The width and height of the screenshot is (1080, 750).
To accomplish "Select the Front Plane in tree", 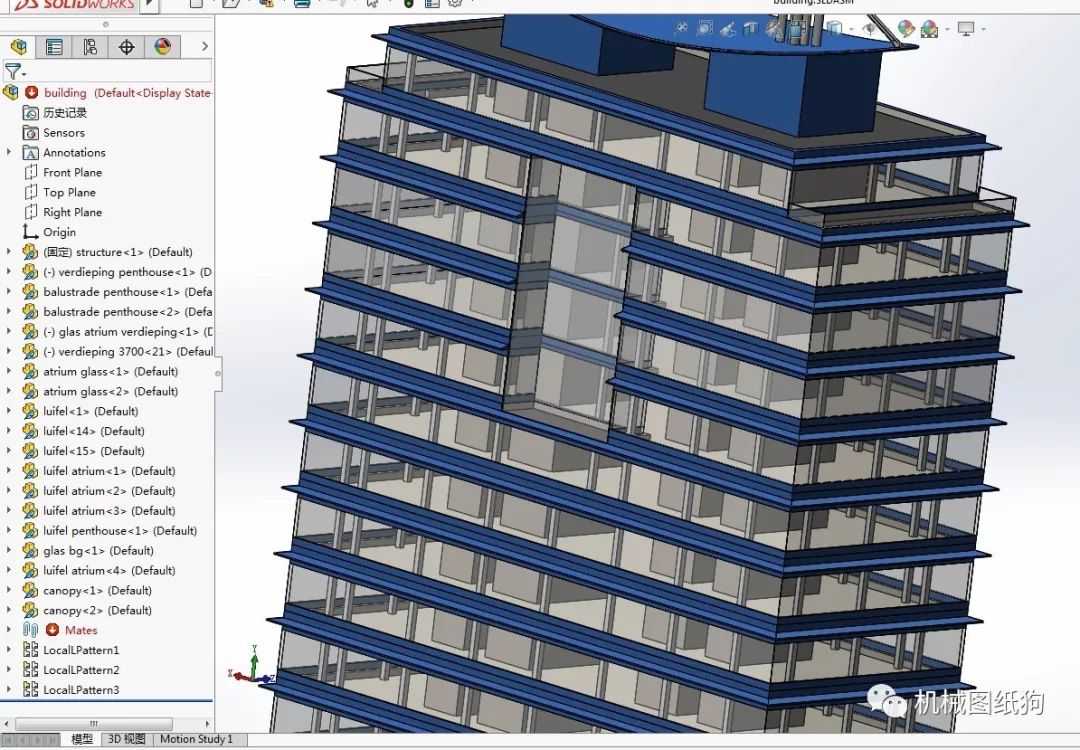I will [72, 172].
